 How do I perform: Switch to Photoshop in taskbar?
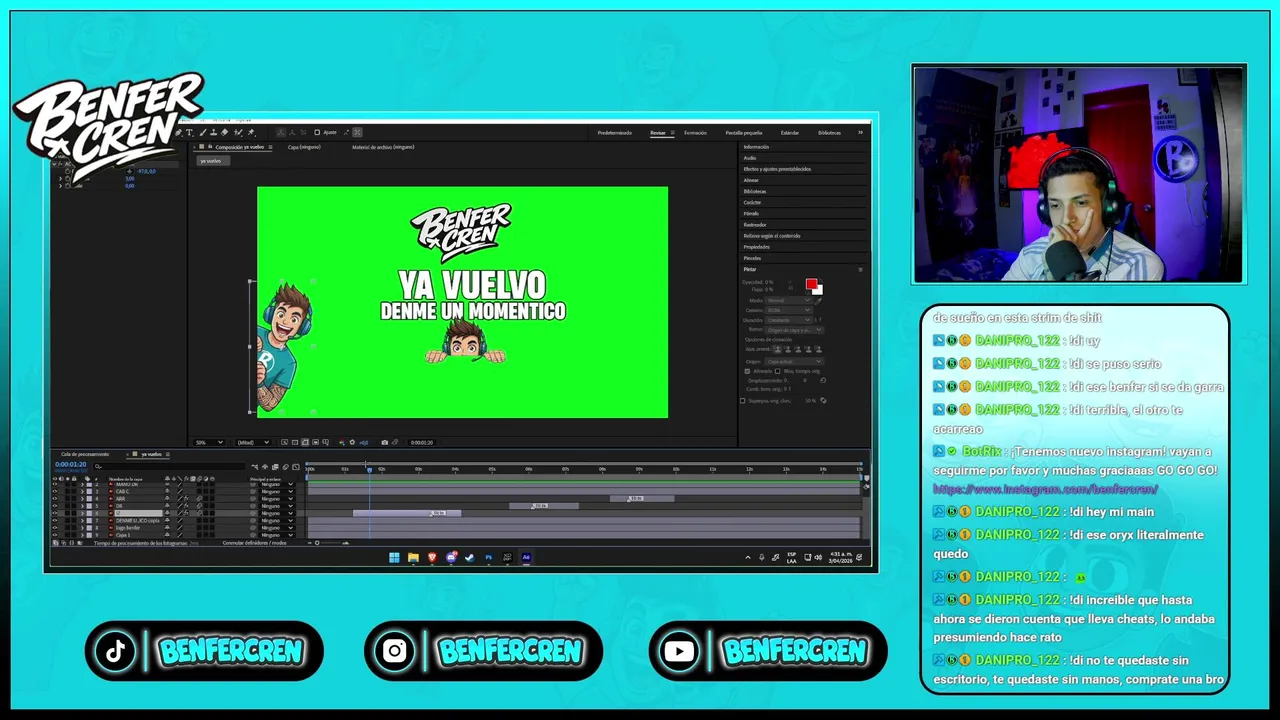coord(489,557)
